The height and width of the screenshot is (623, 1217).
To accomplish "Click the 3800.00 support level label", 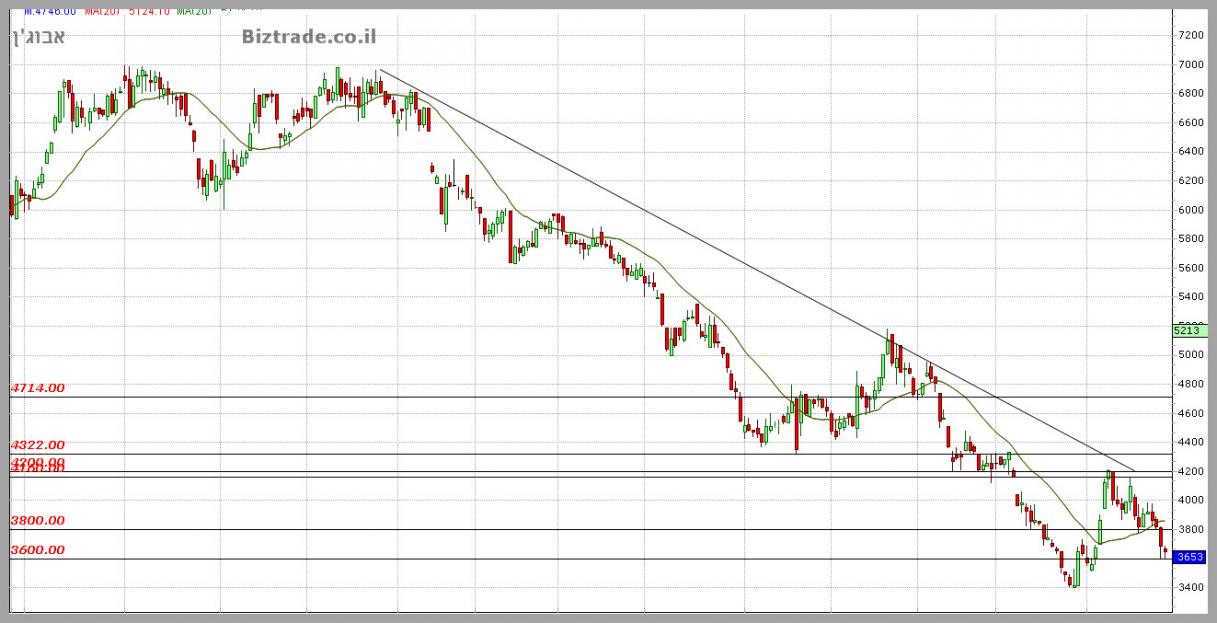I will [x=37, y=520].
